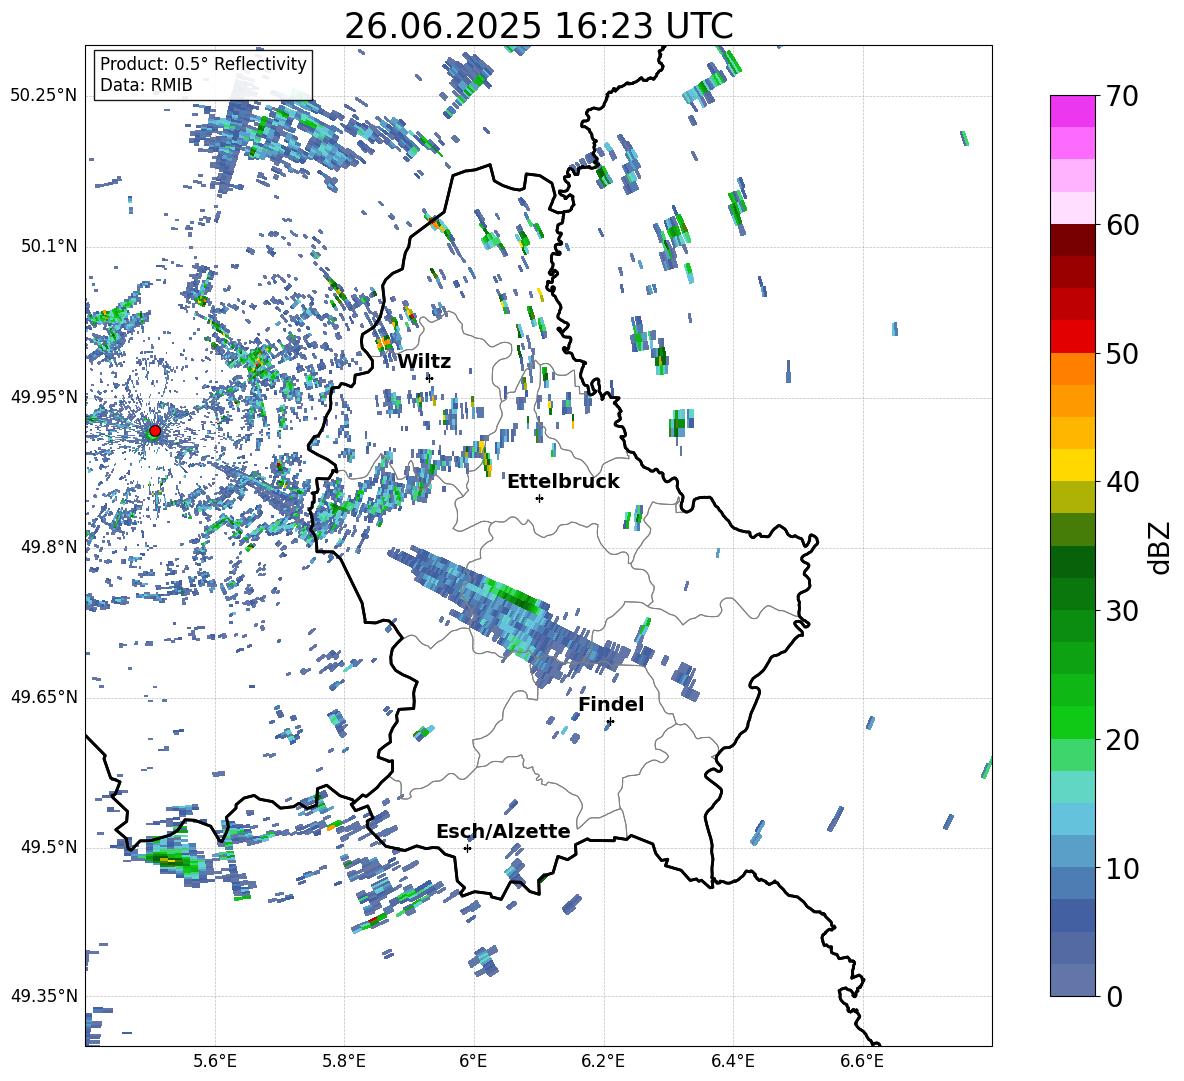Click the orange colorbar segment below 50
Viewport: 1184px width, 1081px height.
click(x=1072, y=368)
